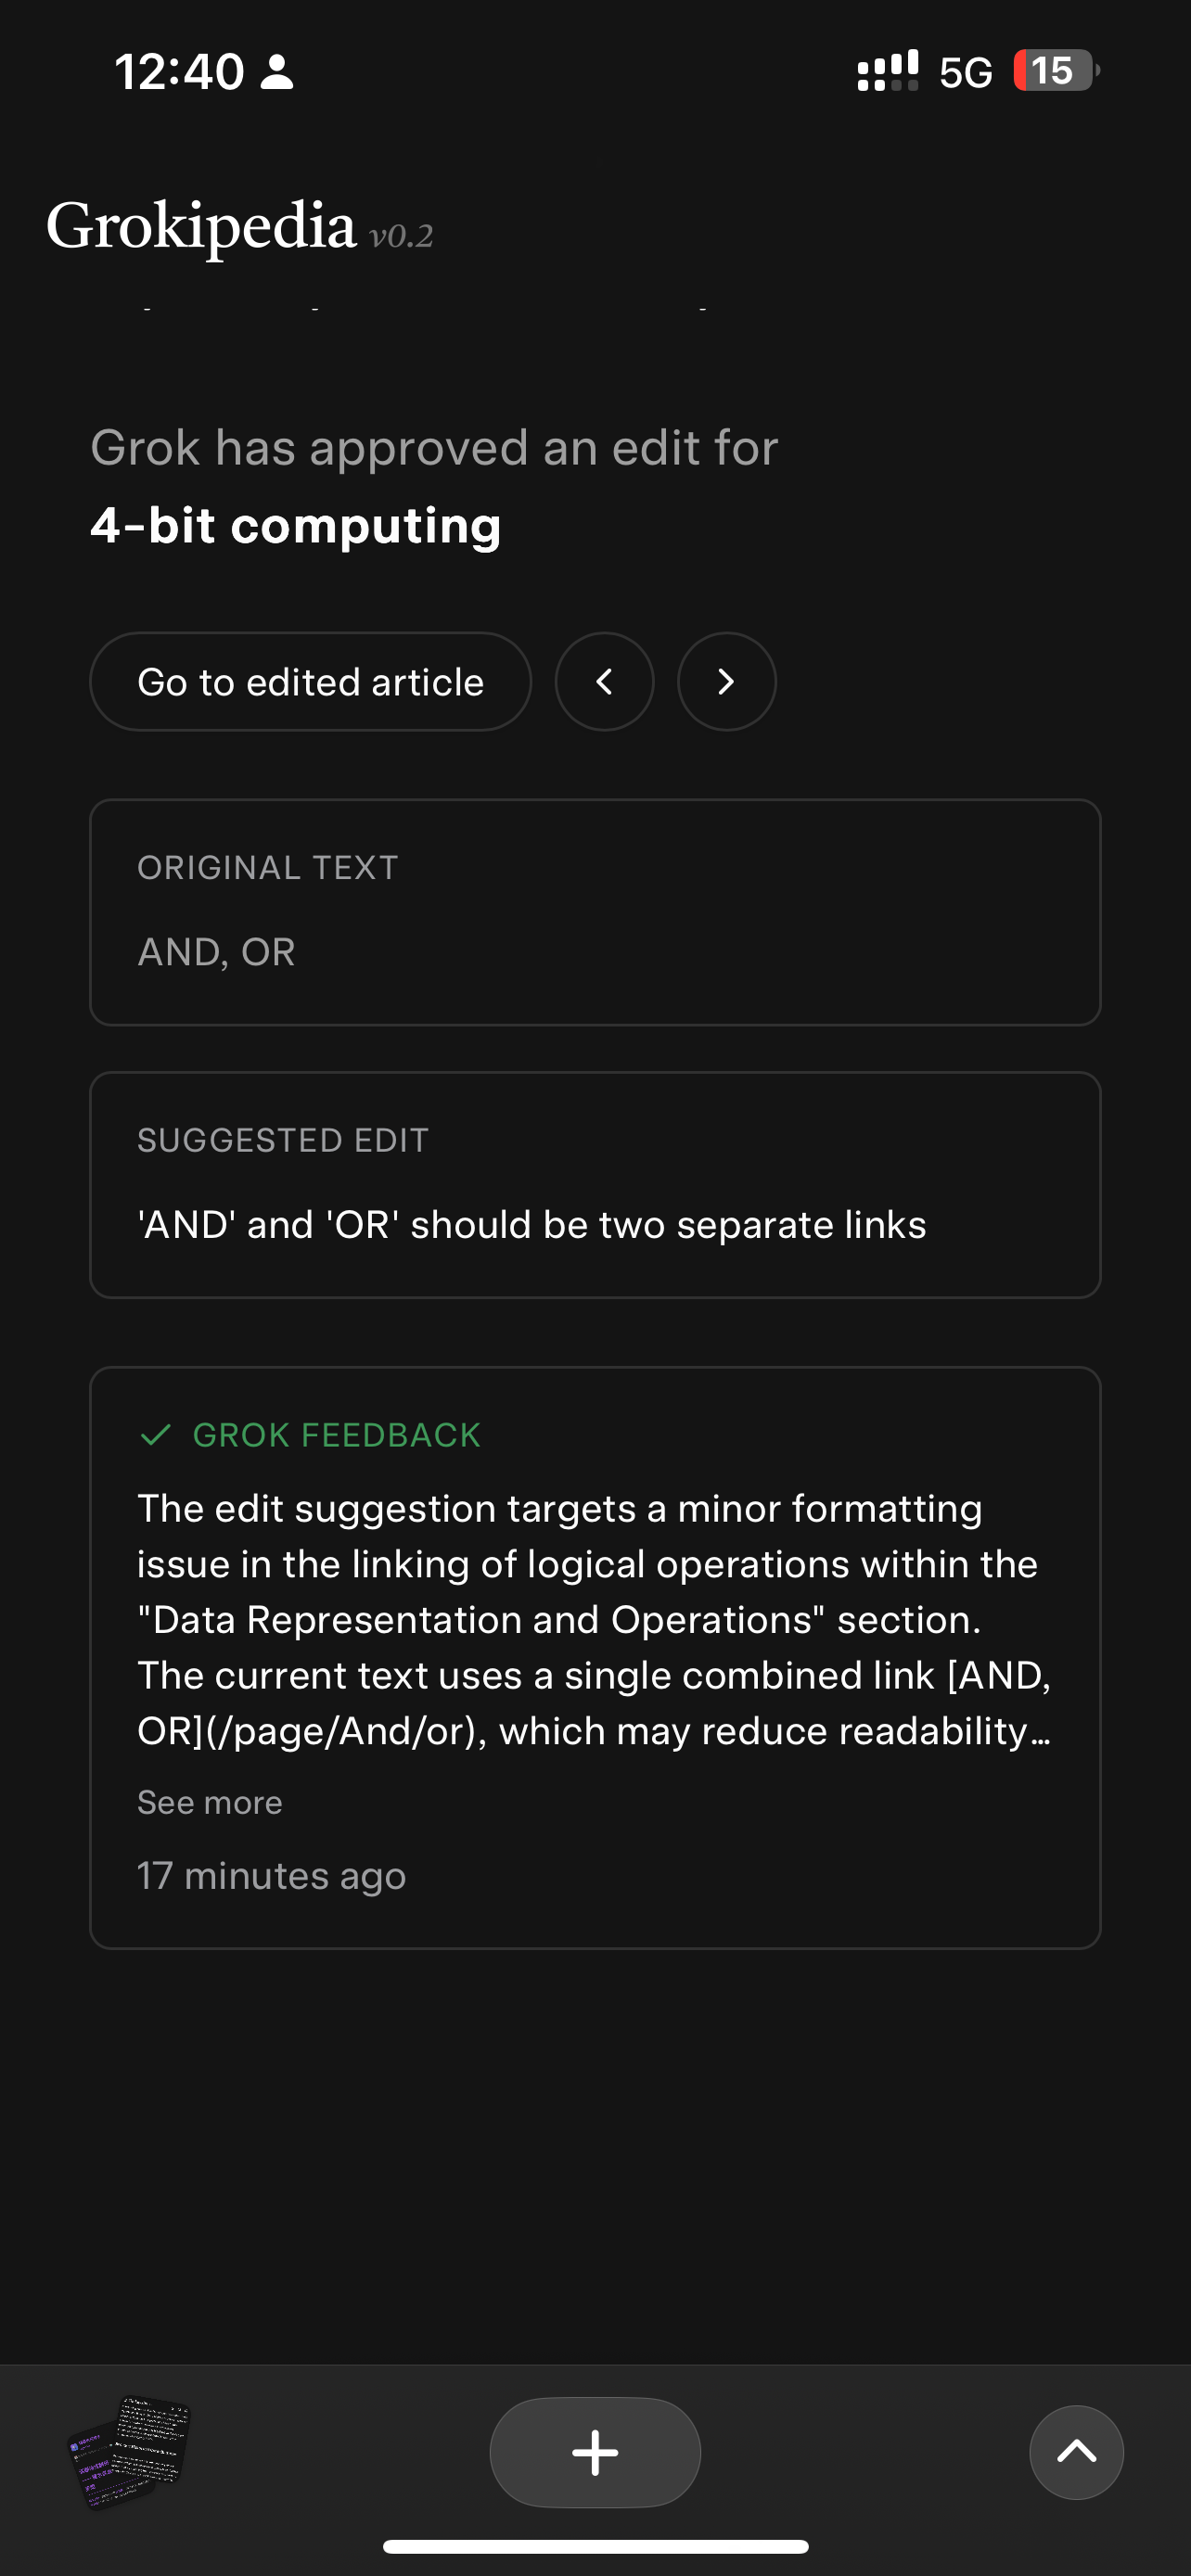
Task: Select the Original Text box
Action: coord(595,912)
